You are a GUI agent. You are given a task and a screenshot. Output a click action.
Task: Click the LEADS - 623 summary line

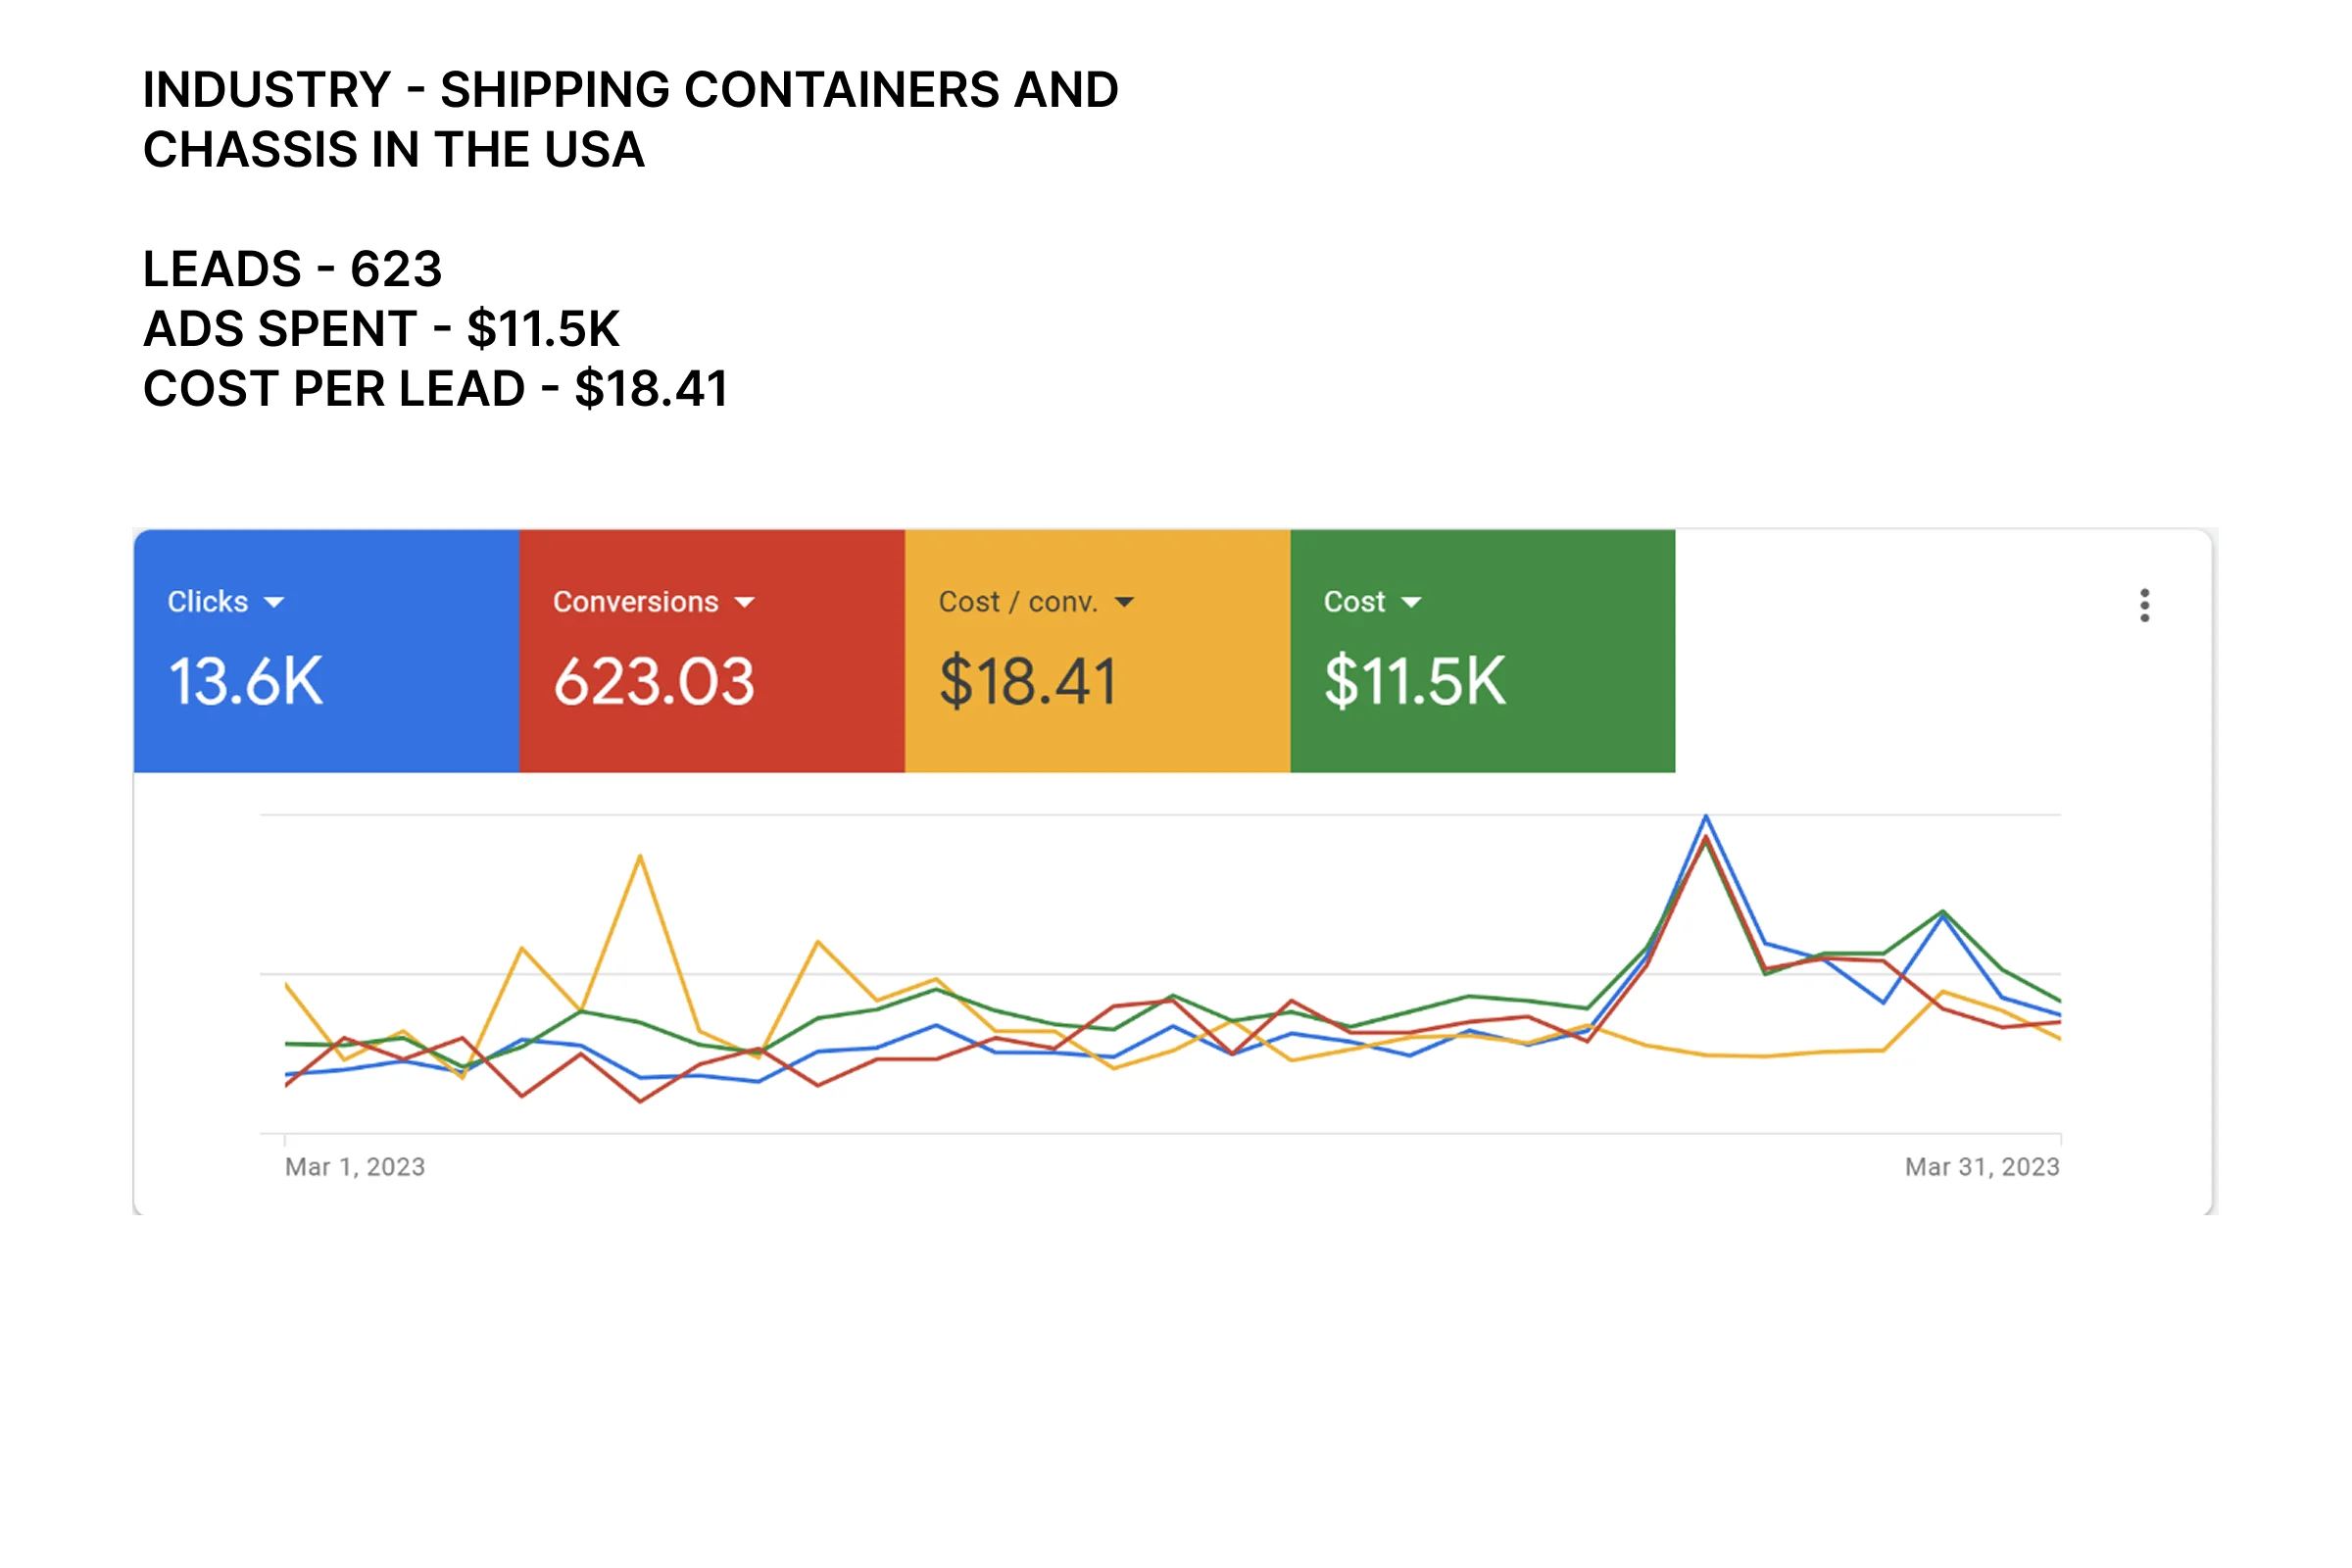[x=292, y=269]
